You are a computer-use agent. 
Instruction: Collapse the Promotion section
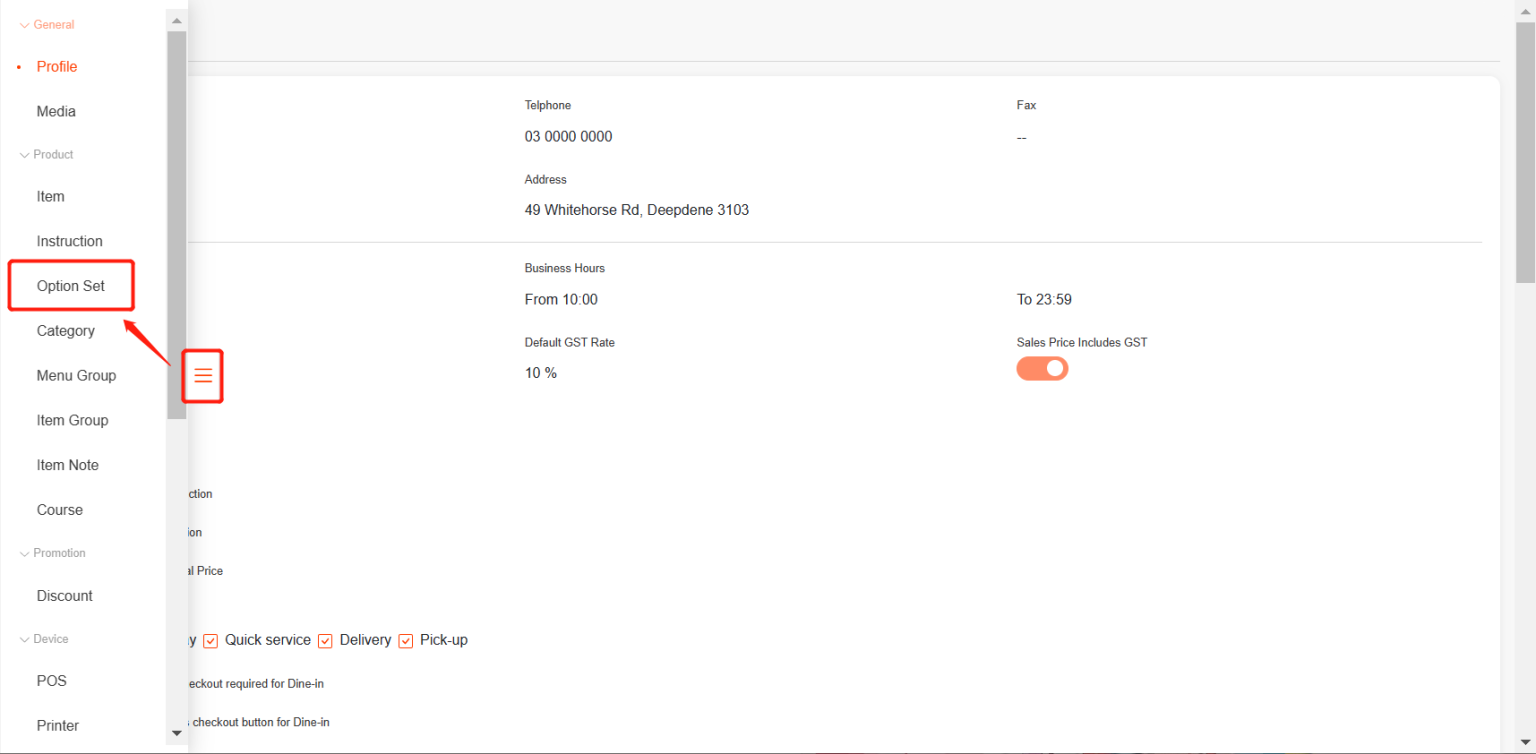(x=52, y=553)
